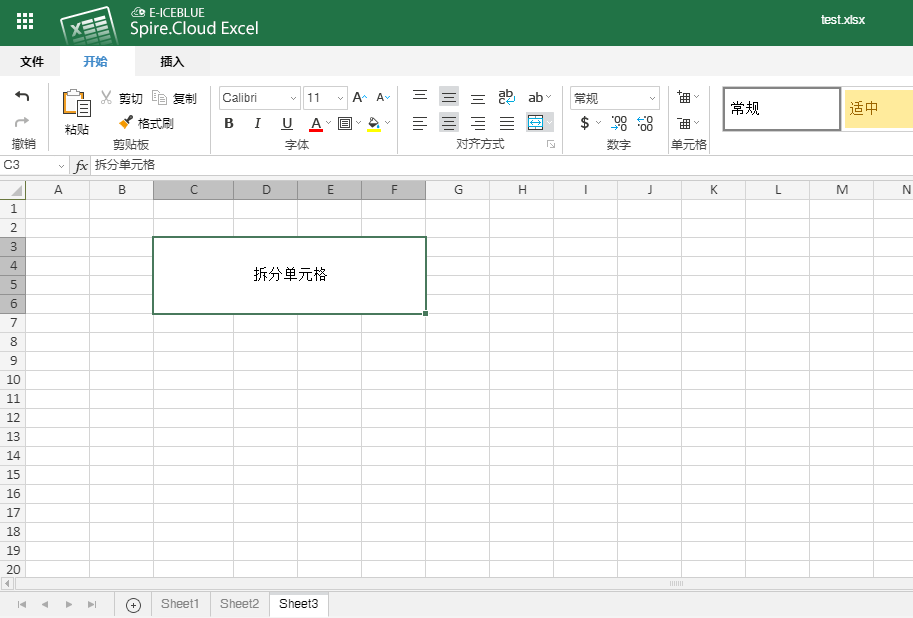This screenshot has height=618, width=913.
Task: Select the increase font size icon
Action: [358, 97]
